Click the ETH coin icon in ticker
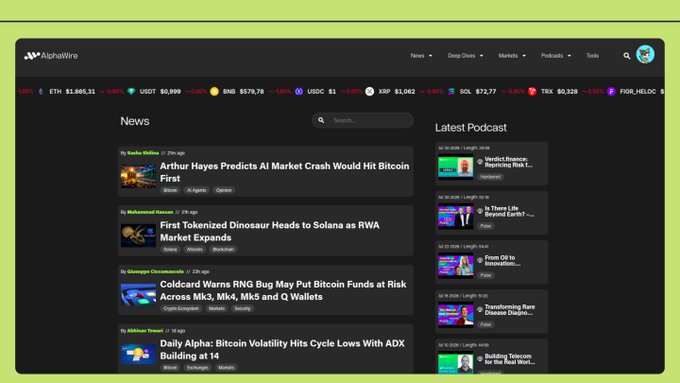 click(x=41, y=92)
